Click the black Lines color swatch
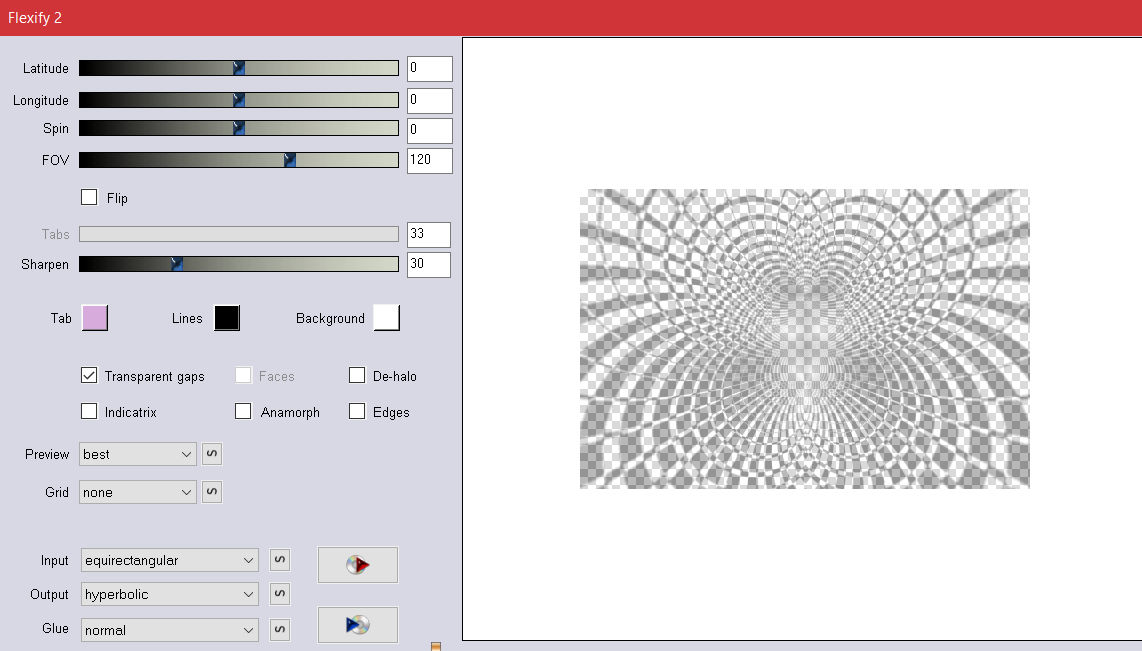The width and height of the screenshot is (1142, 651). click(x=227, y=318)
